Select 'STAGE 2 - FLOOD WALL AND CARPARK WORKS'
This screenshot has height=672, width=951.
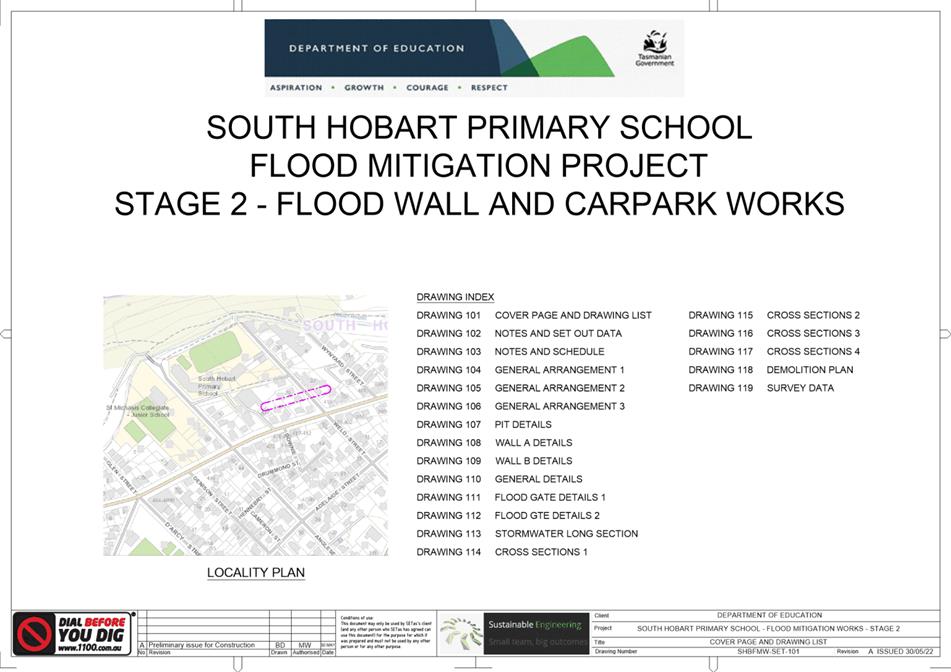coord(479,204)
